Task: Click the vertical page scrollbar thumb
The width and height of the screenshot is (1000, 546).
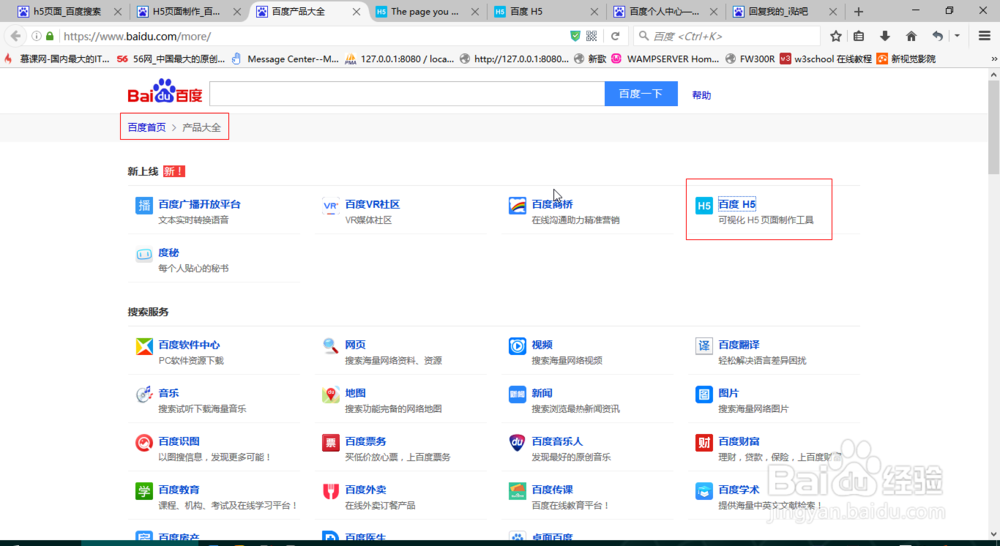Action: click(x=994, y=128)
